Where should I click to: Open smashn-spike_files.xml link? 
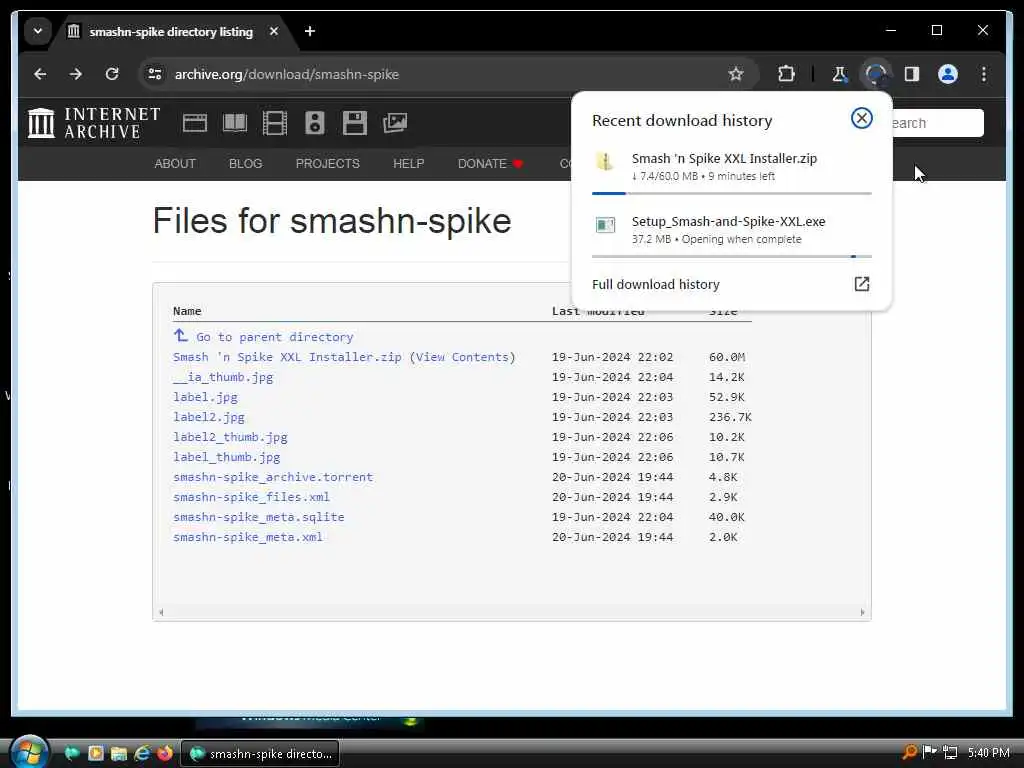(x=251, y=497)
